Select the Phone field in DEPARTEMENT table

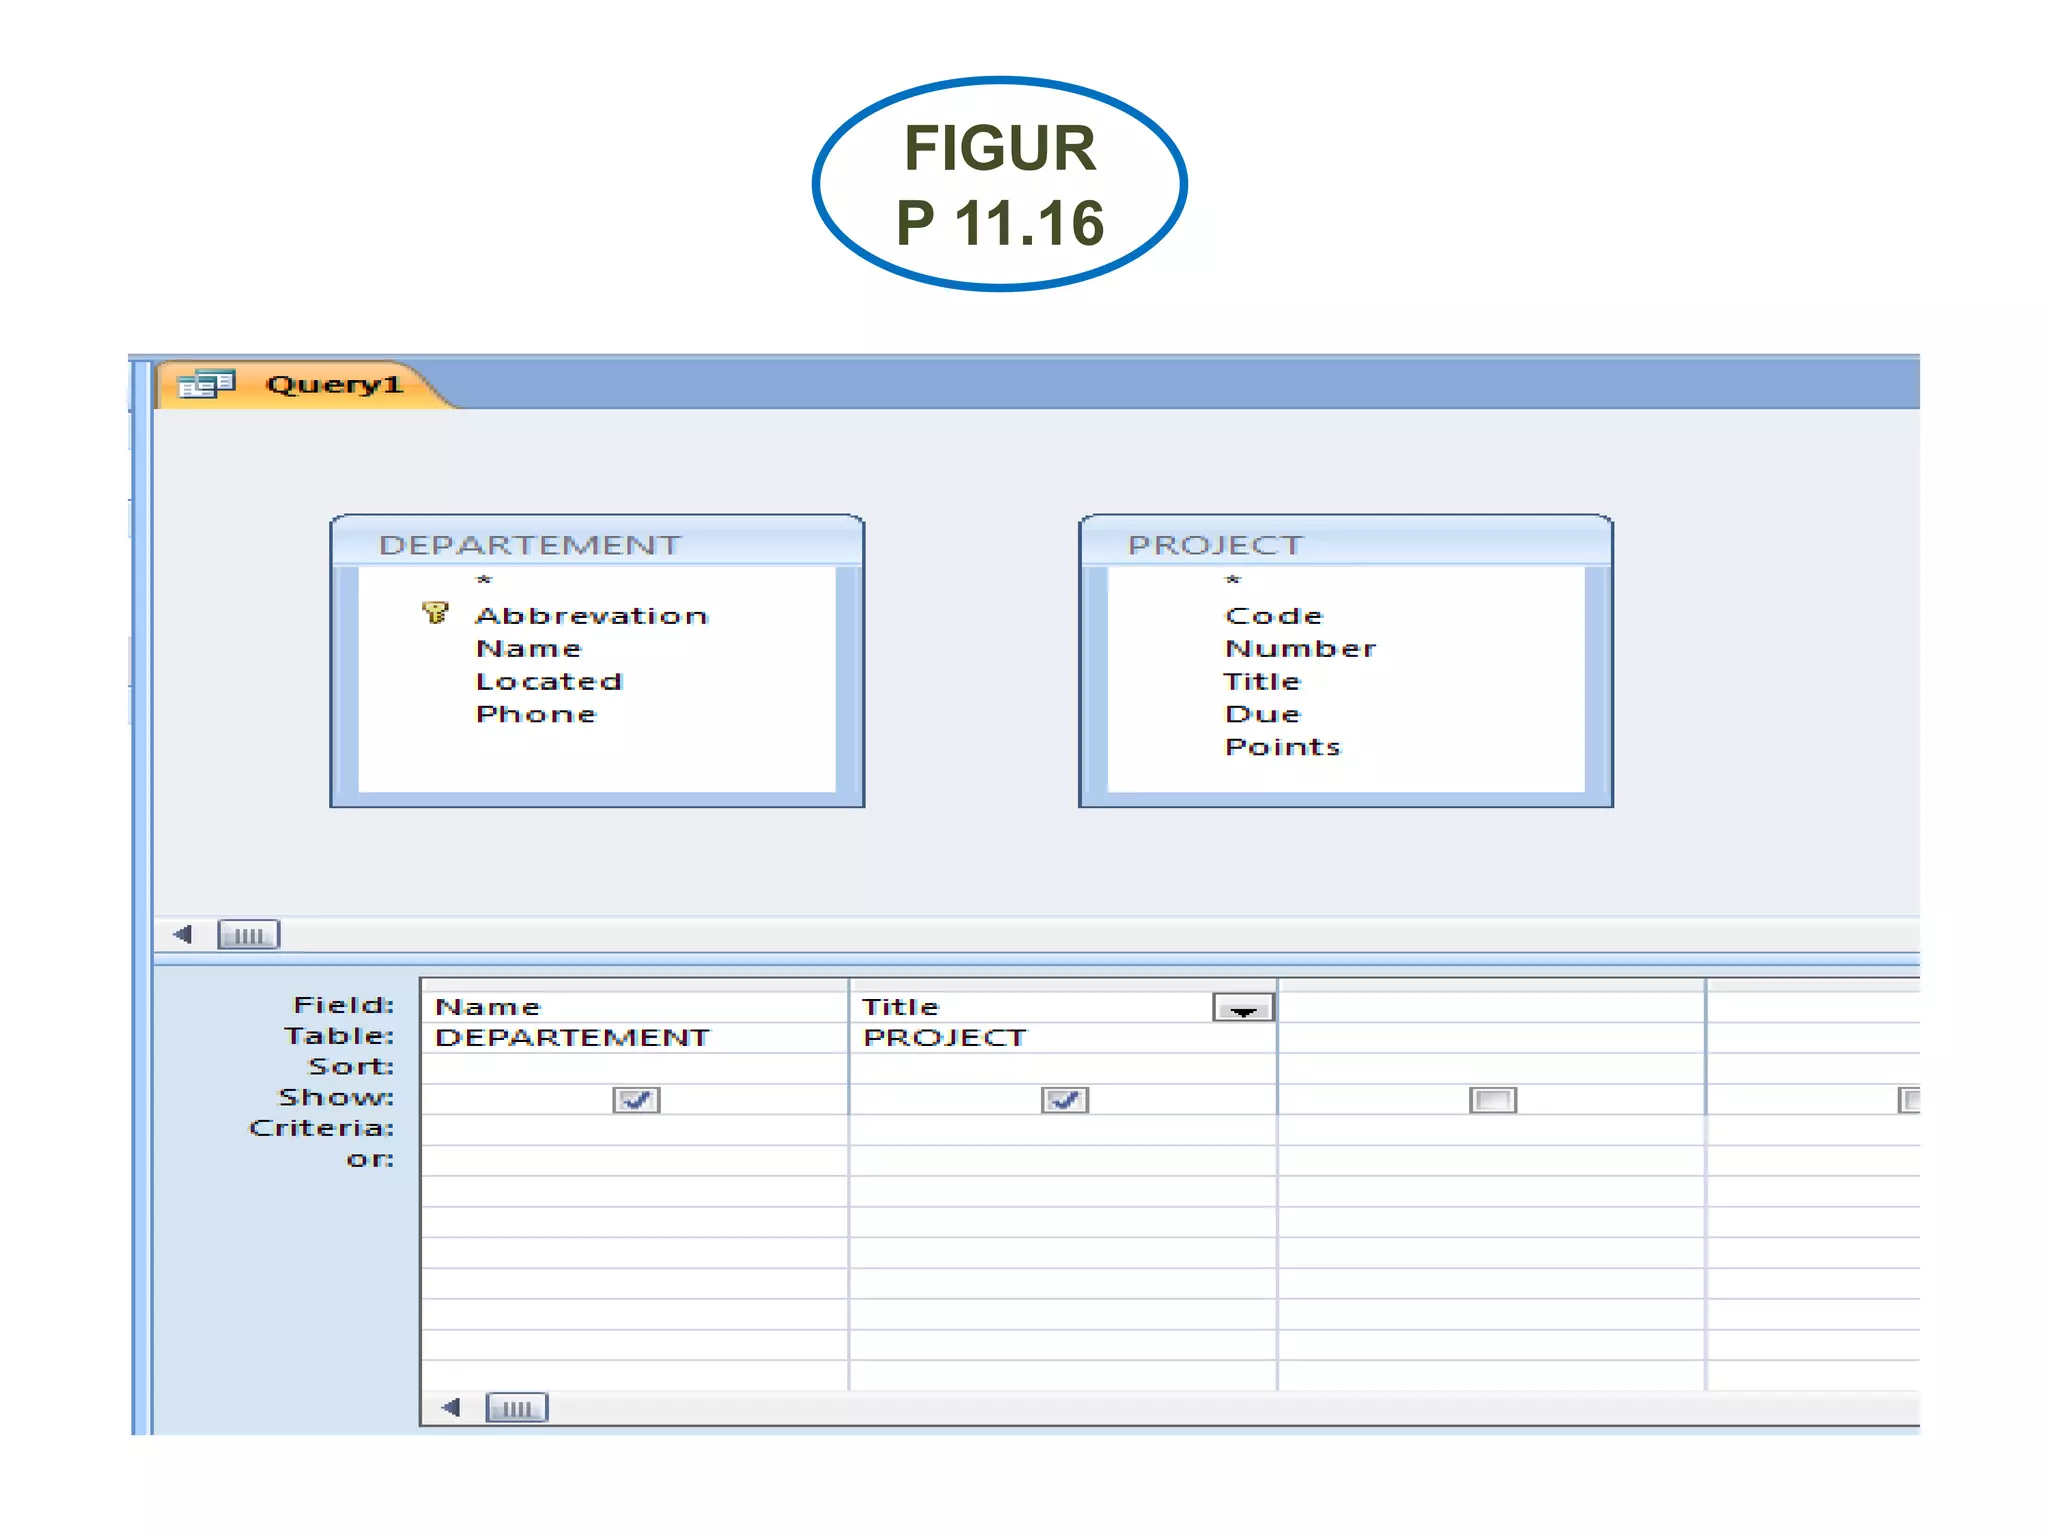536,714
